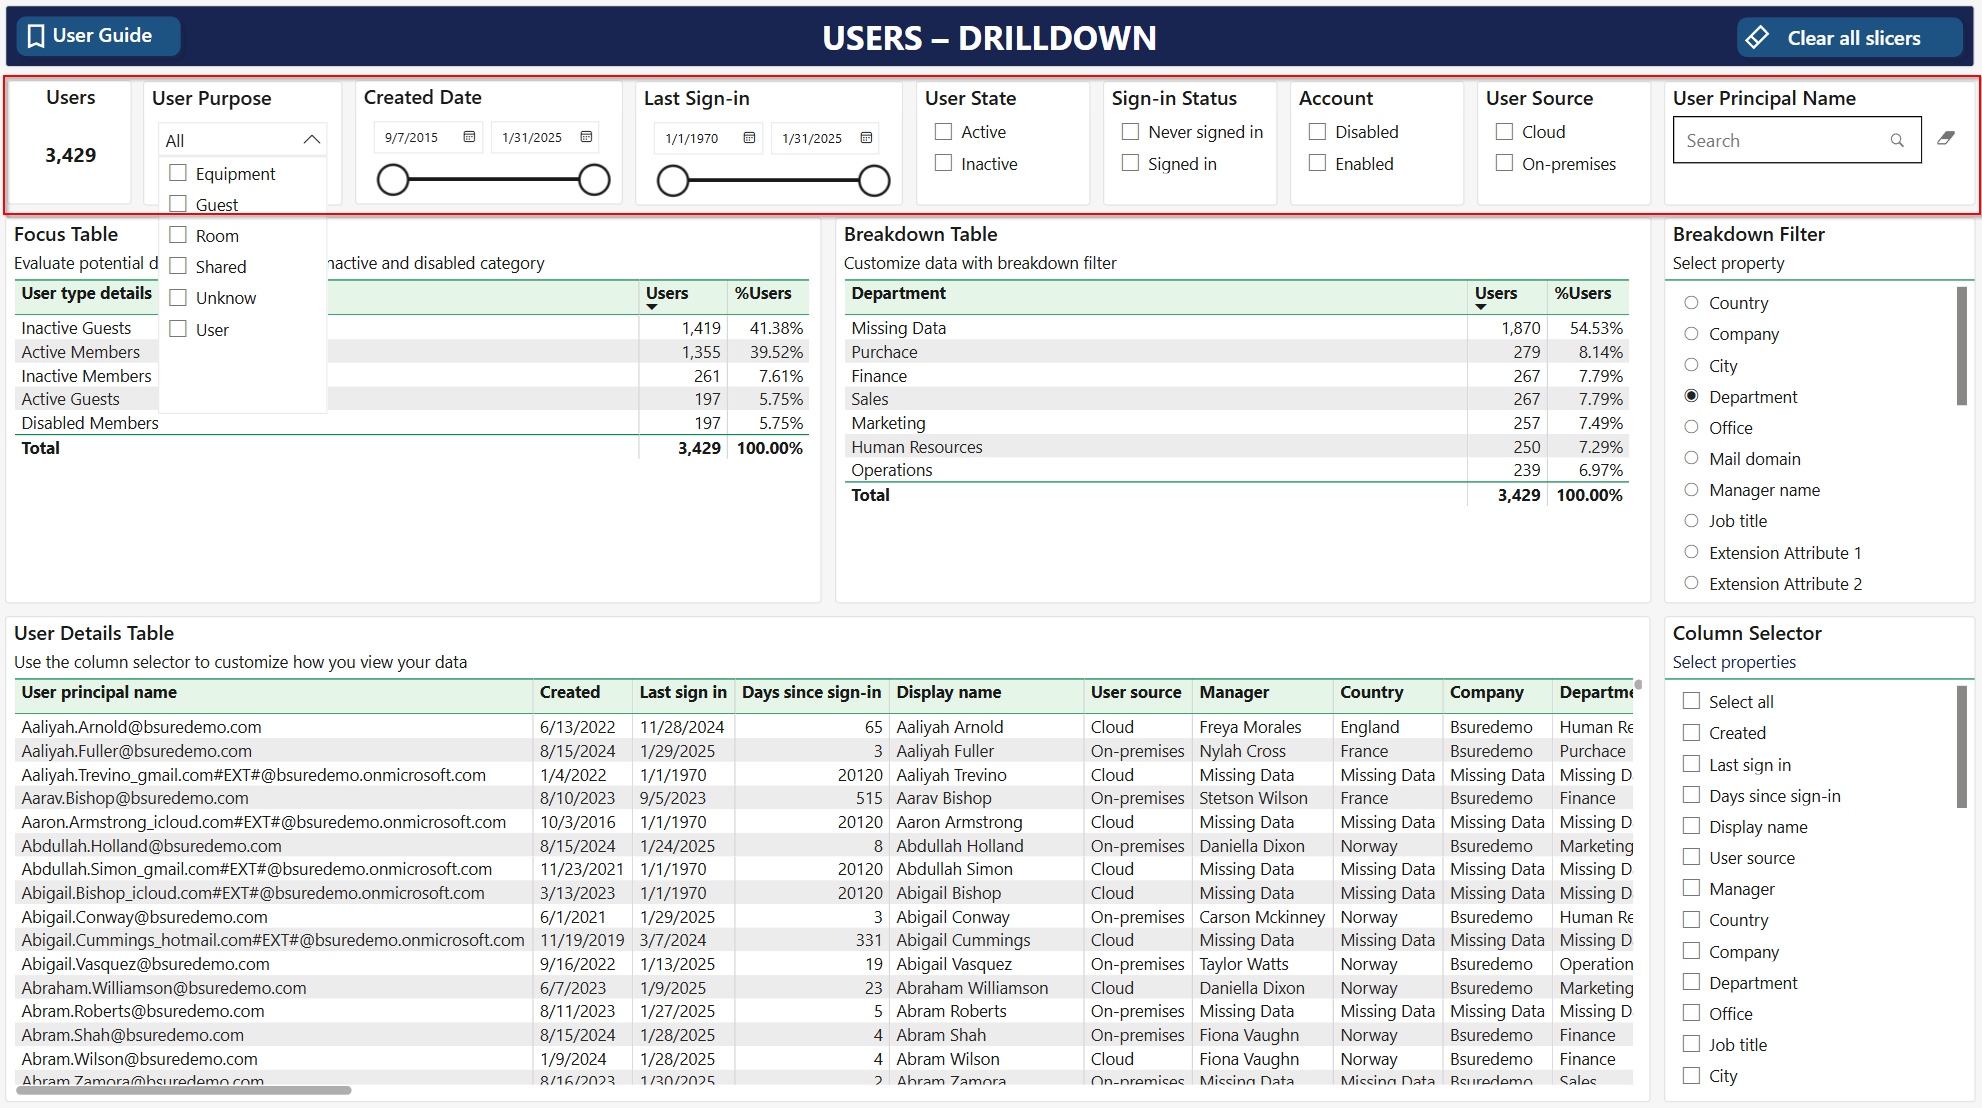Open calendar picker for Created Date end
This screenshot has height=1108, width=1982.
pyautogui.click(x=587, y=137)
